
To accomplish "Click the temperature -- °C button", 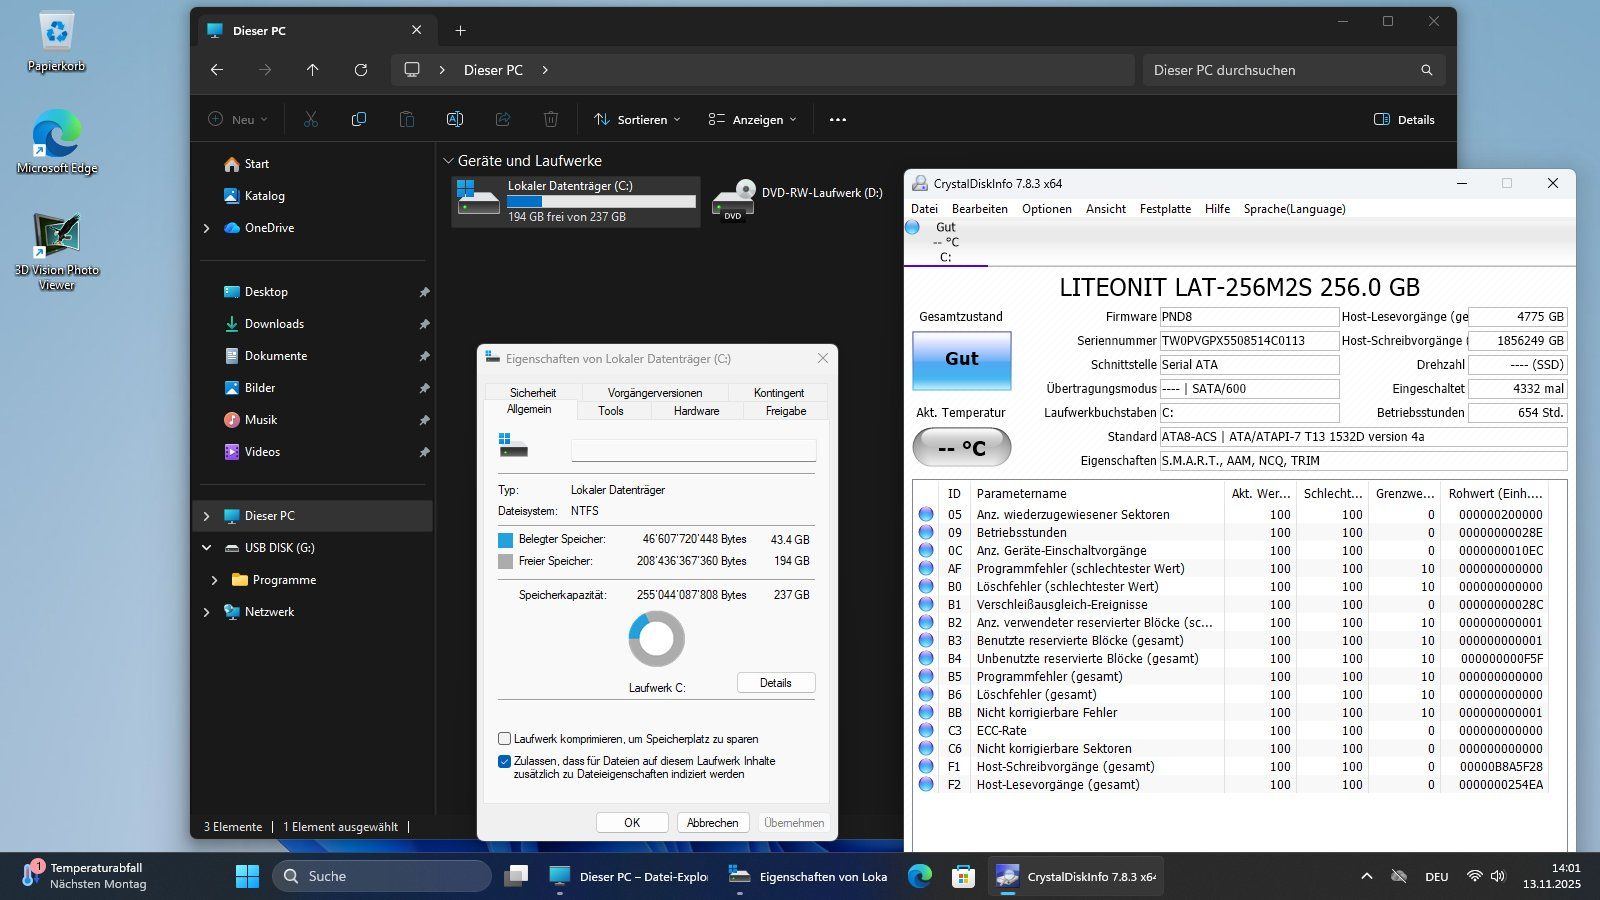I will tap(961, 447).
